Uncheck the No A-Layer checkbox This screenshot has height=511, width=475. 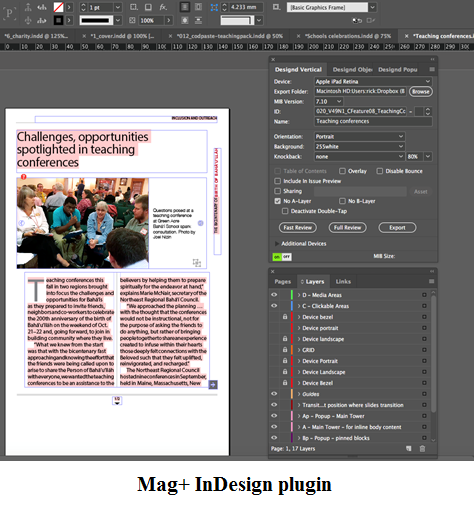pos(277,201)
